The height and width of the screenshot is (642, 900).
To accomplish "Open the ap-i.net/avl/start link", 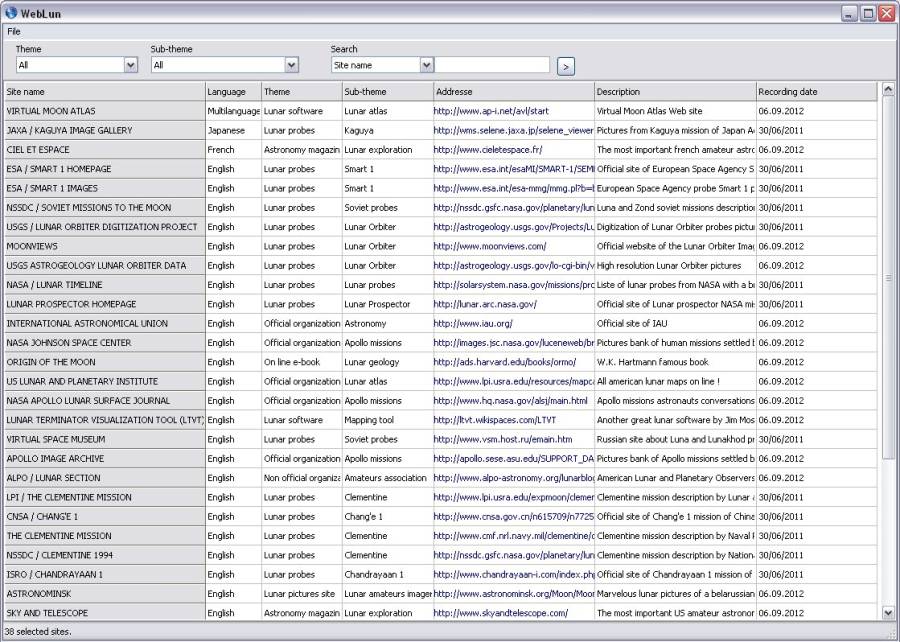I will 491,111.
